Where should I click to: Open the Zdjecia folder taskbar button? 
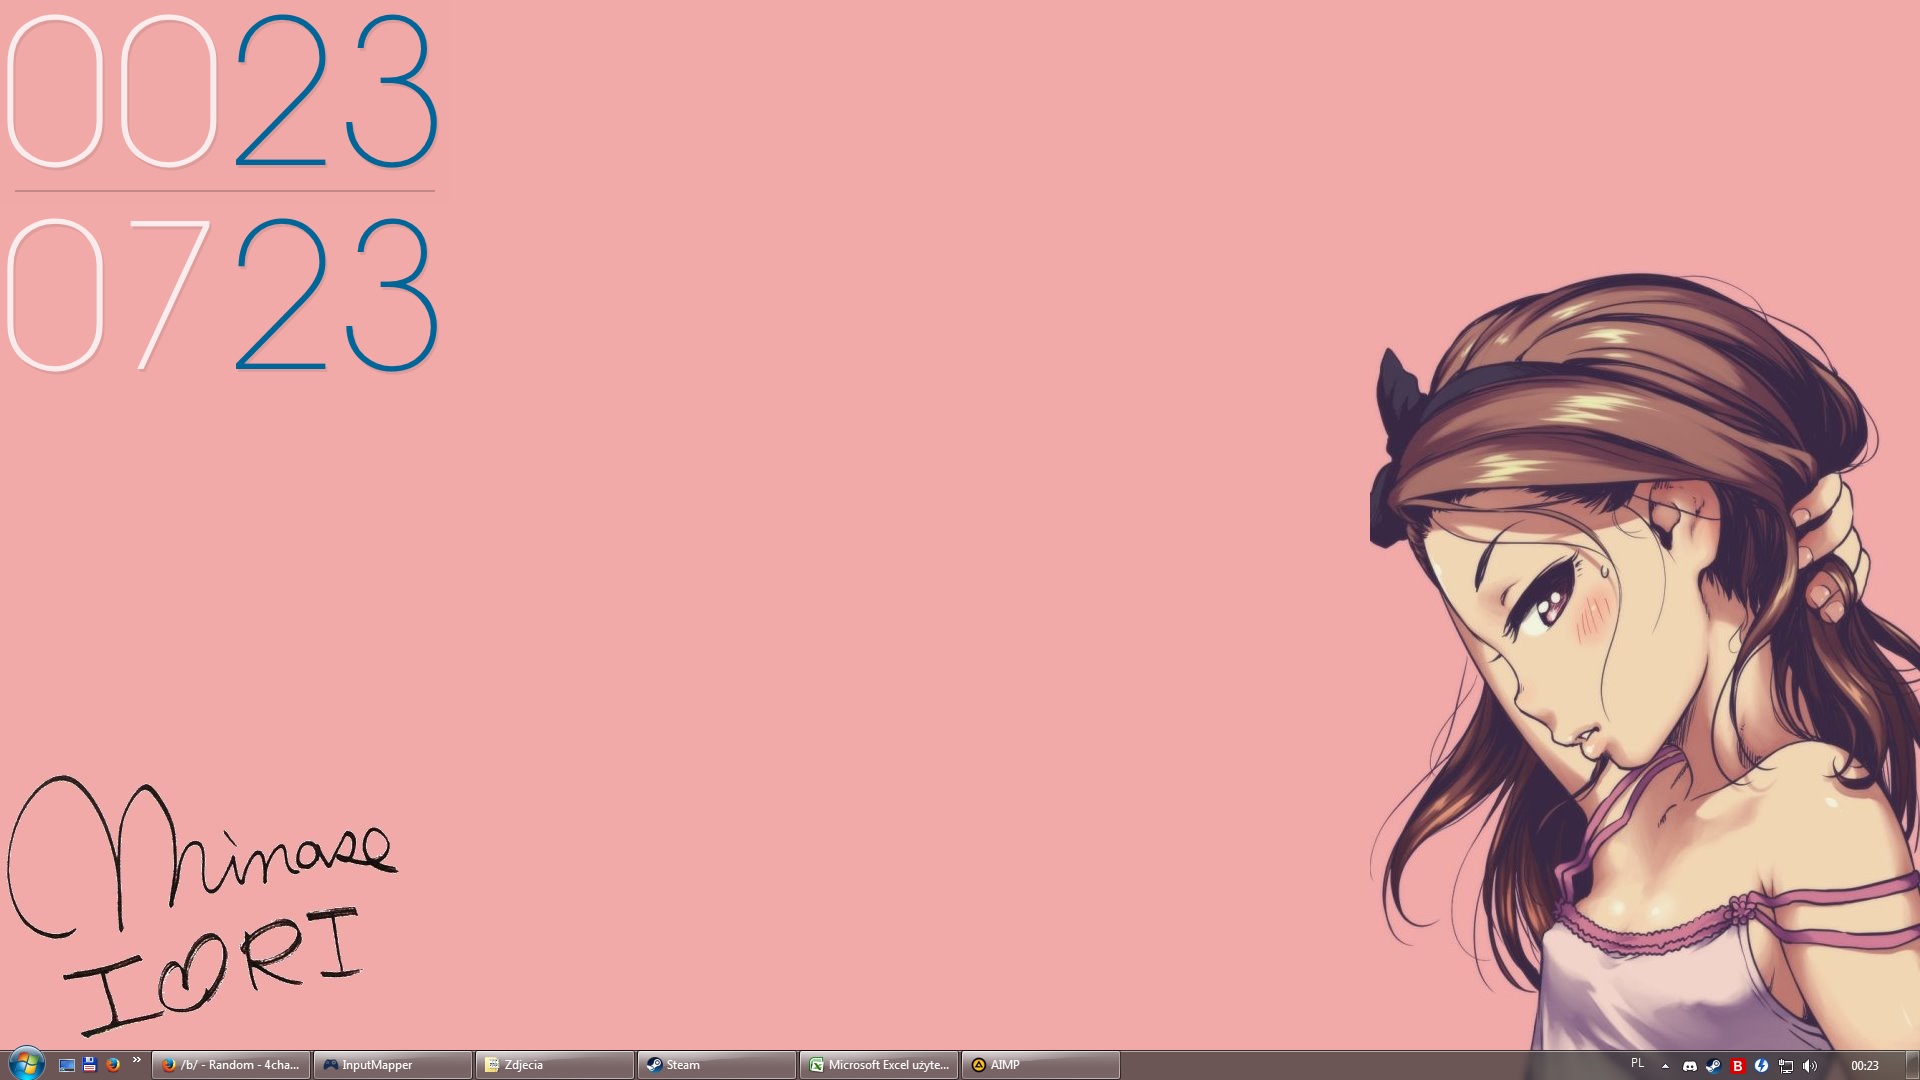[555, 1065]
